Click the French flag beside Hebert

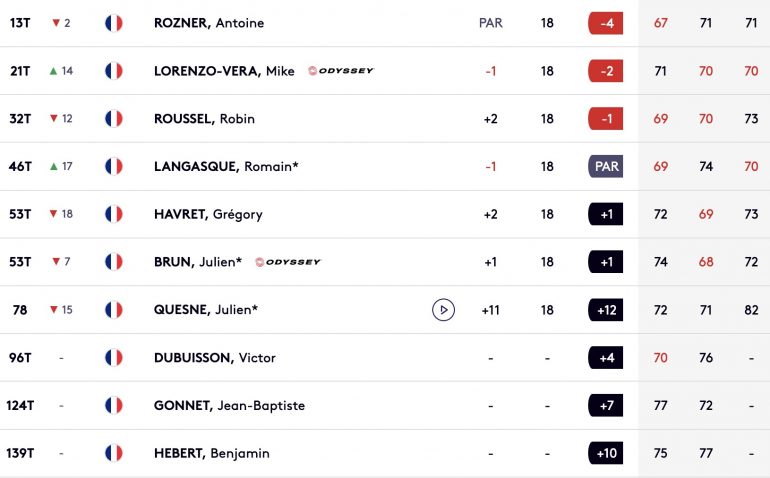point(113,453)
